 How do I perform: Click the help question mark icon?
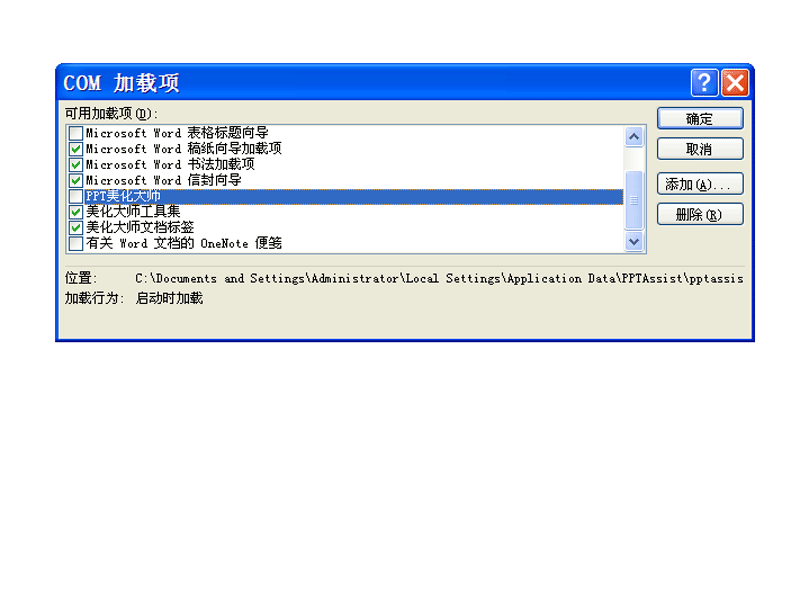(x=704, y=83)
